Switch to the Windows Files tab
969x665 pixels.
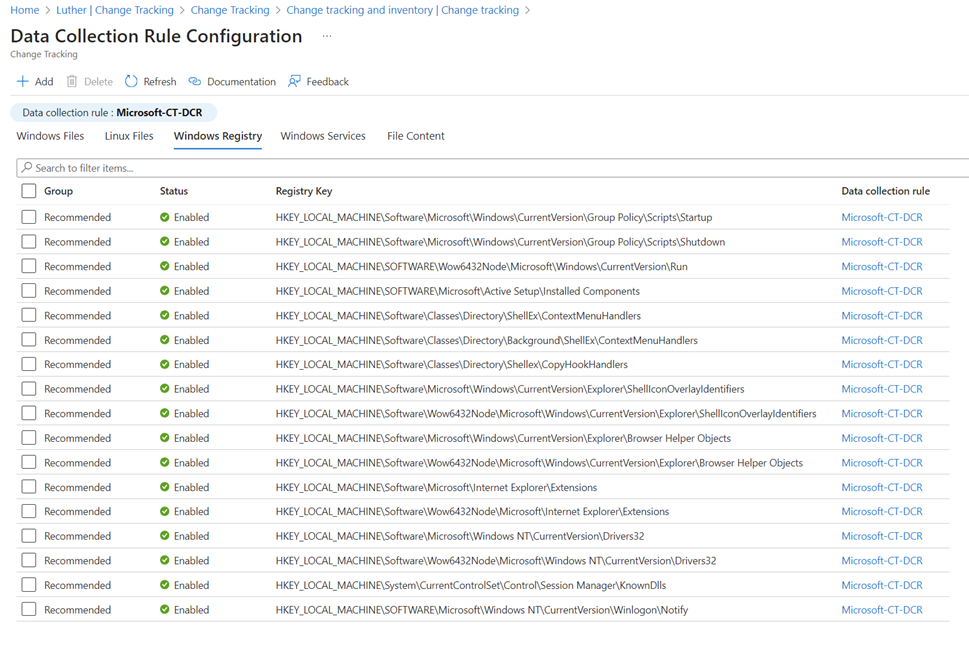[x=50, y=136]
